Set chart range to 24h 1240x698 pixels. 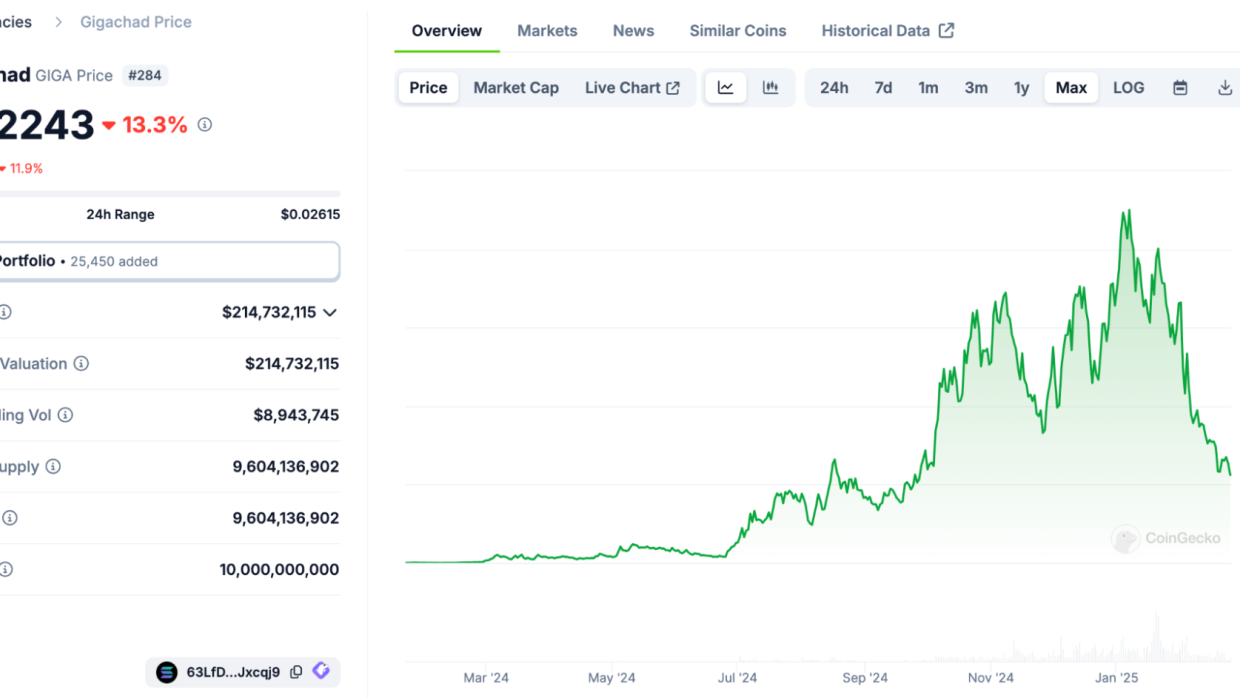(x=834, y=88)
